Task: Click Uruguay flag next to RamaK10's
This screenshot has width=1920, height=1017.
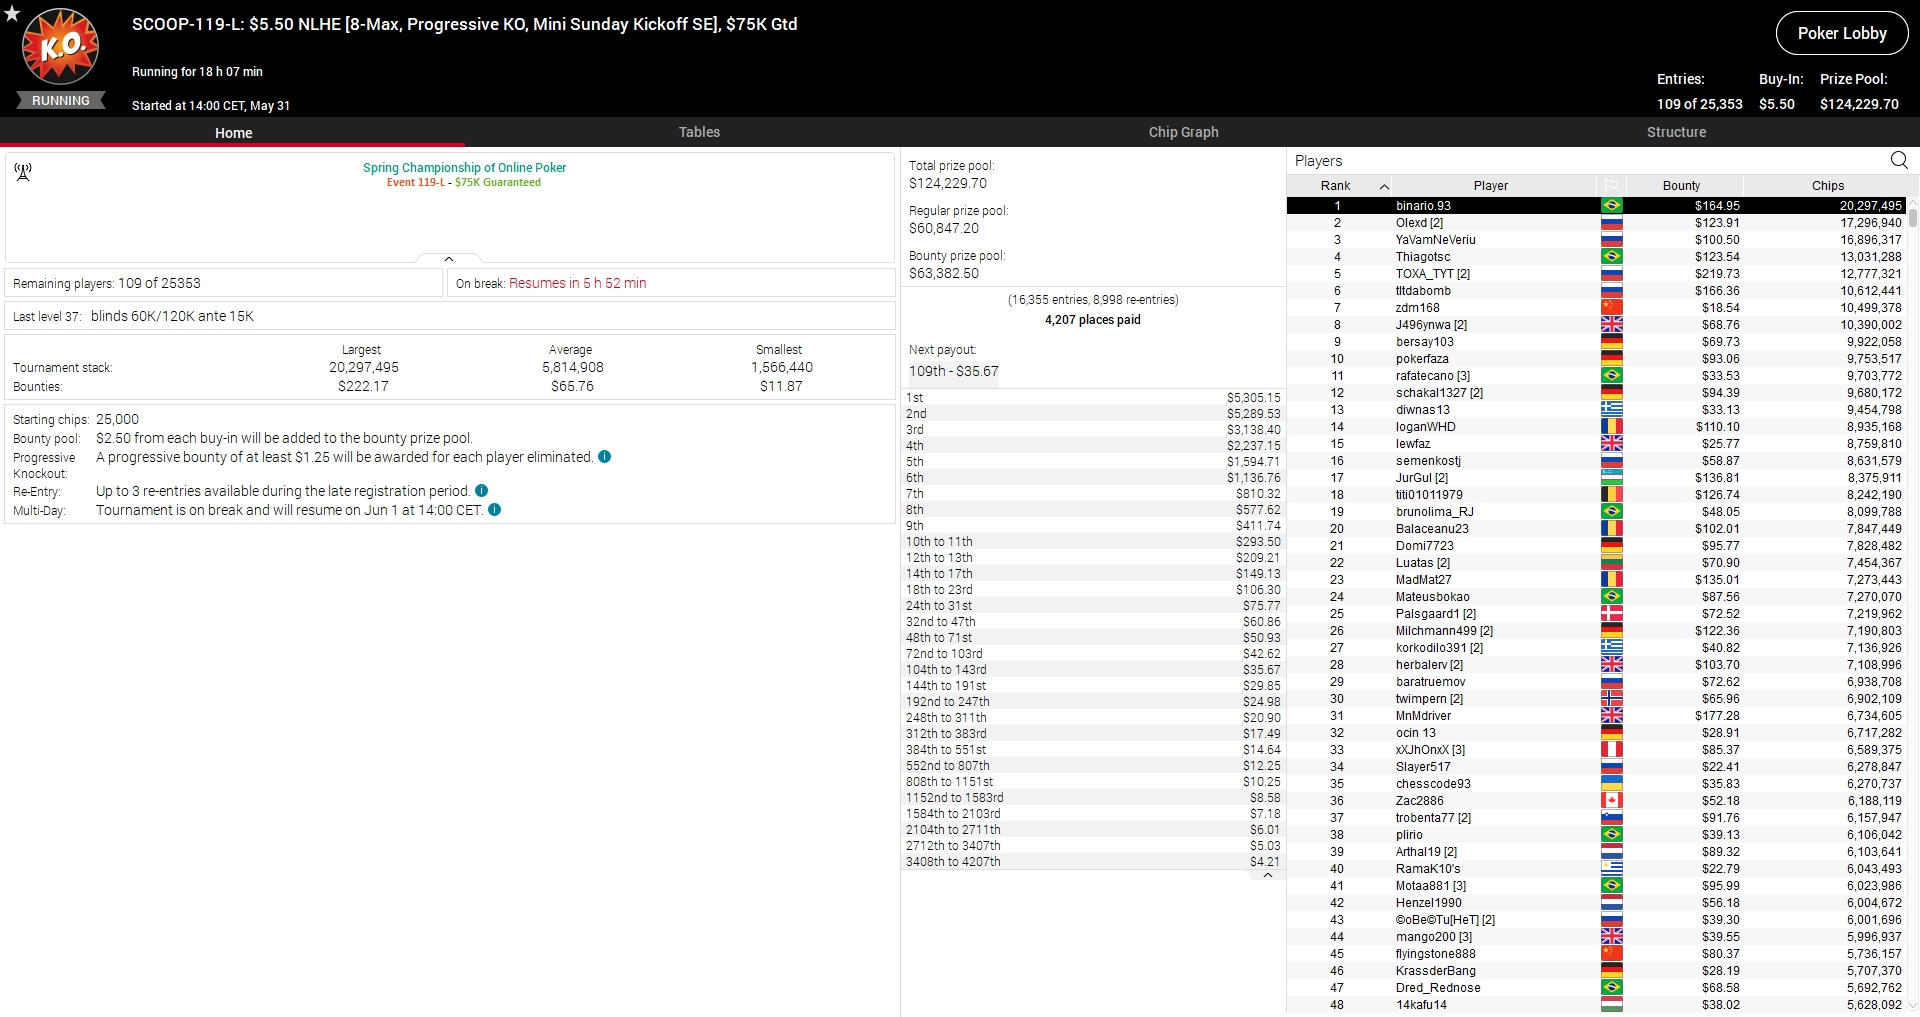Action: [x=1611, y=869]
